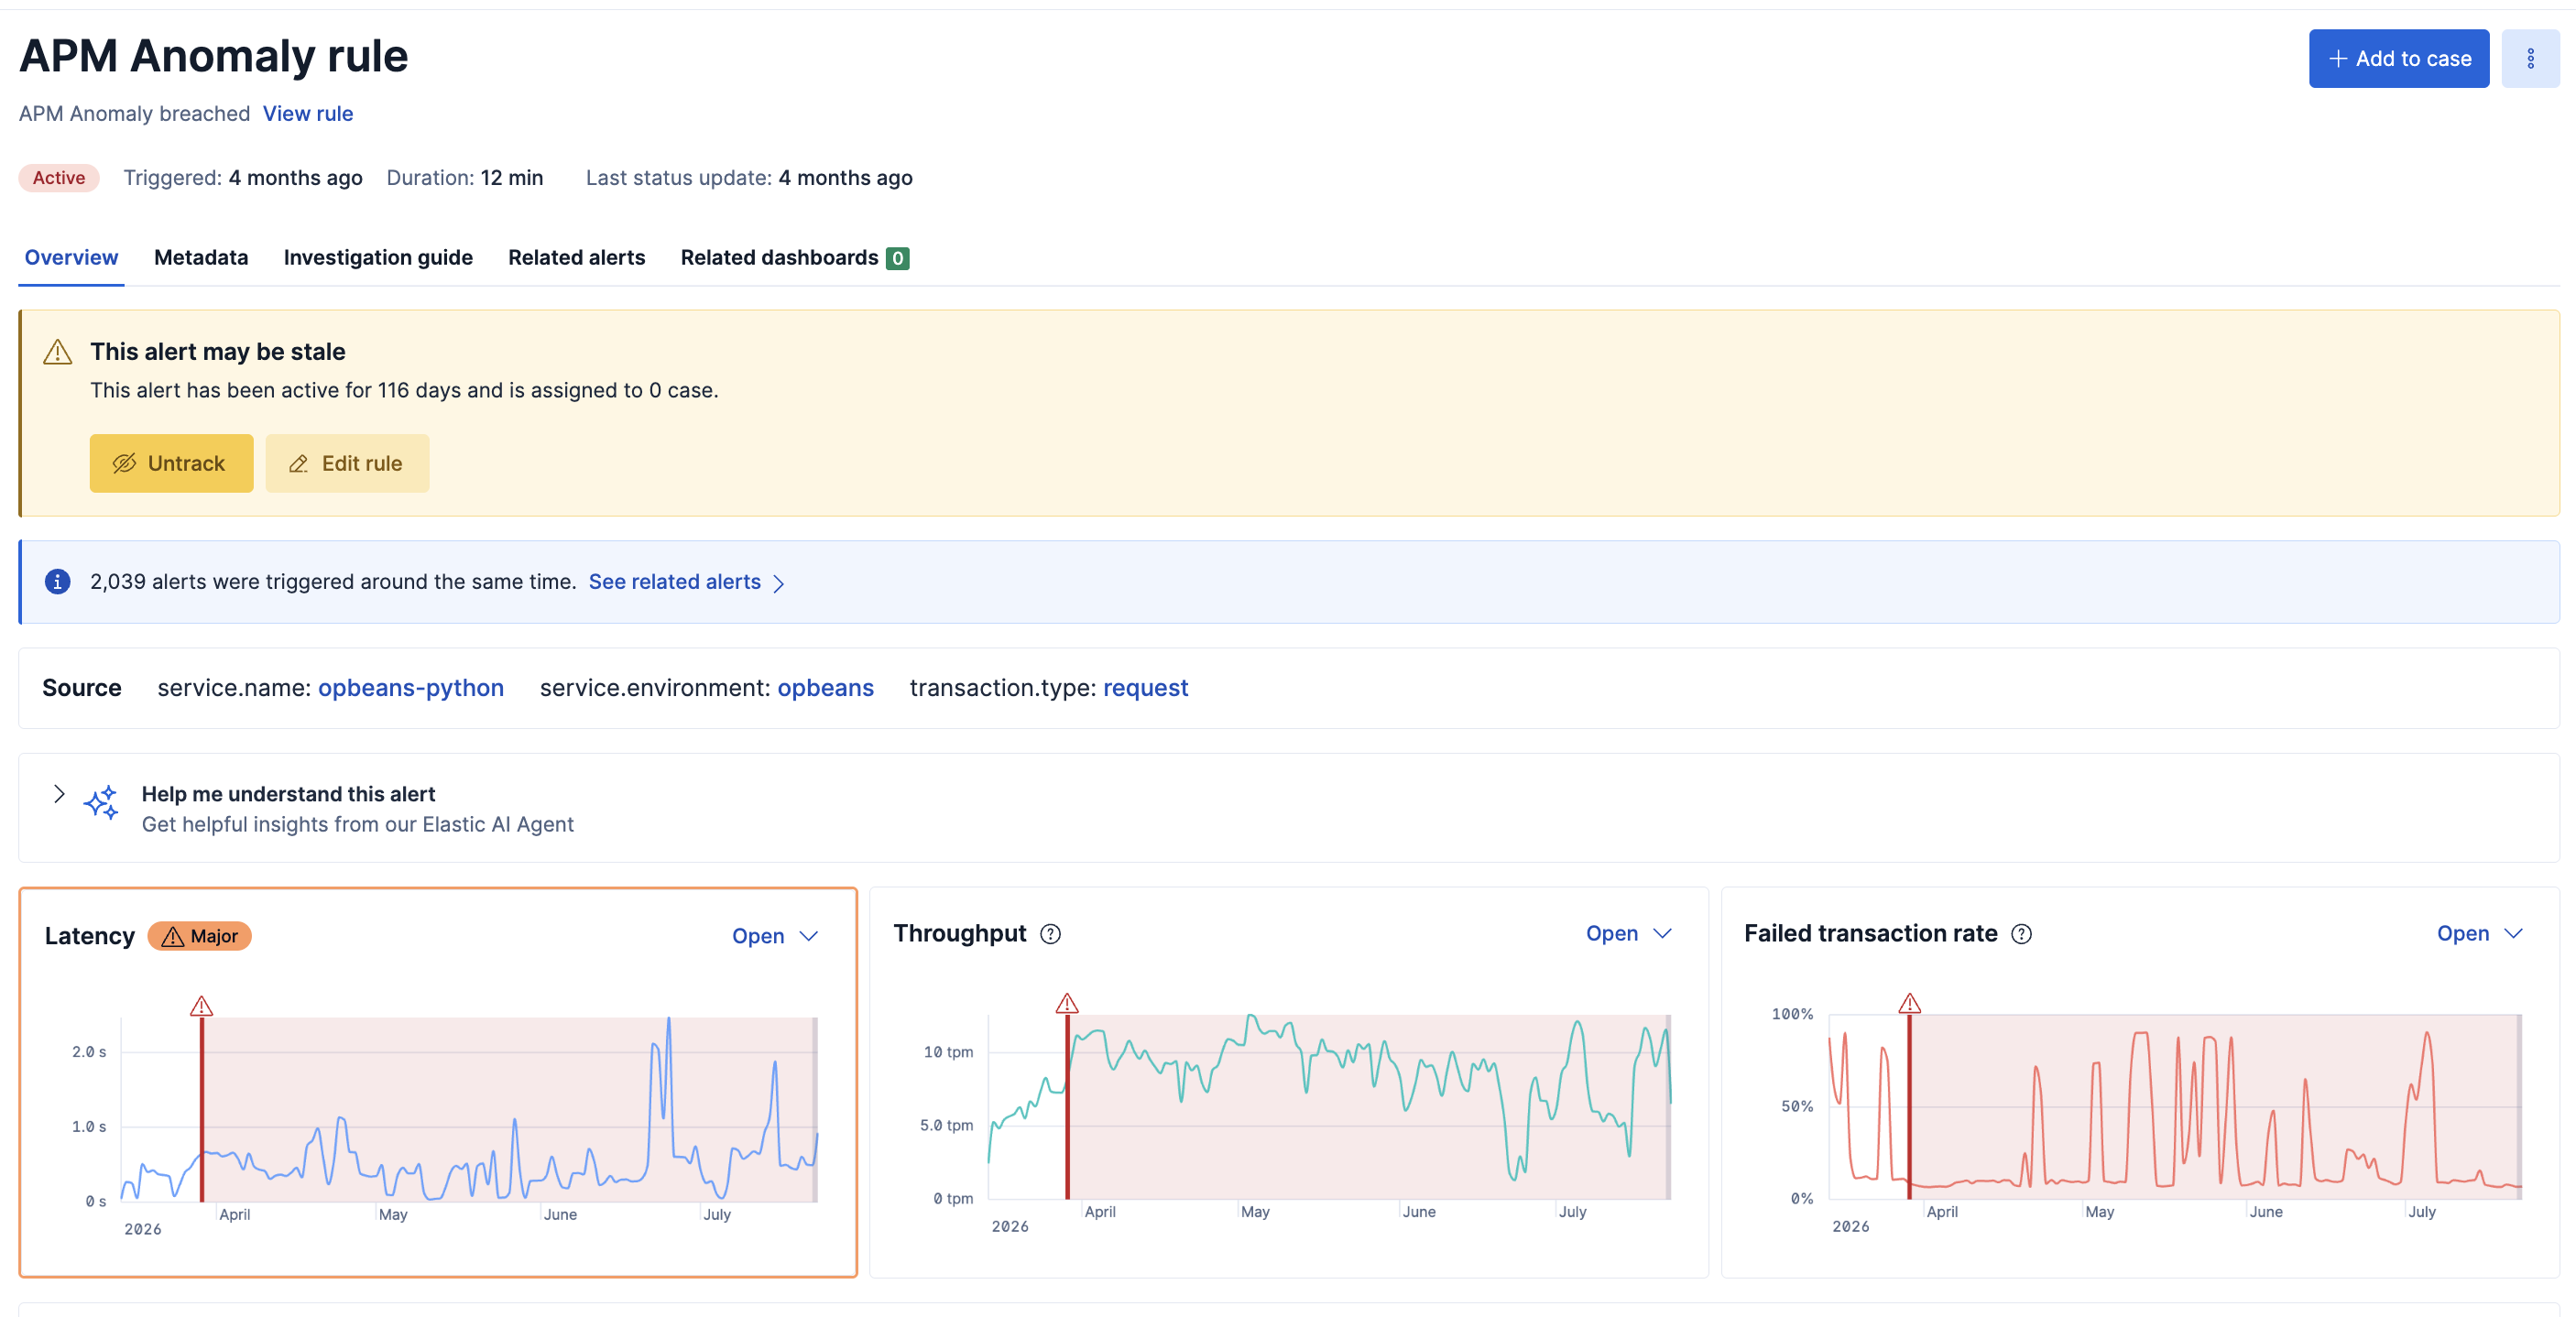The height and width of the screenshot is (1317, 2576).
Task: Open the Investigation guide tab
Action: (x=378, y=257)
